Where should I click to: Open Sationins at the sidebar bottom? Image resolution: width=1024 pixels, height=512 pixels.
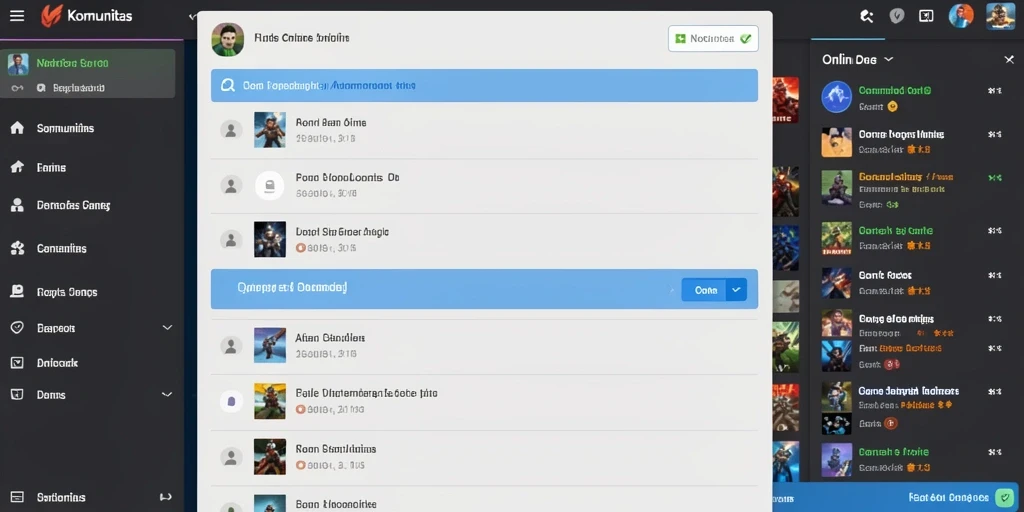61,497
